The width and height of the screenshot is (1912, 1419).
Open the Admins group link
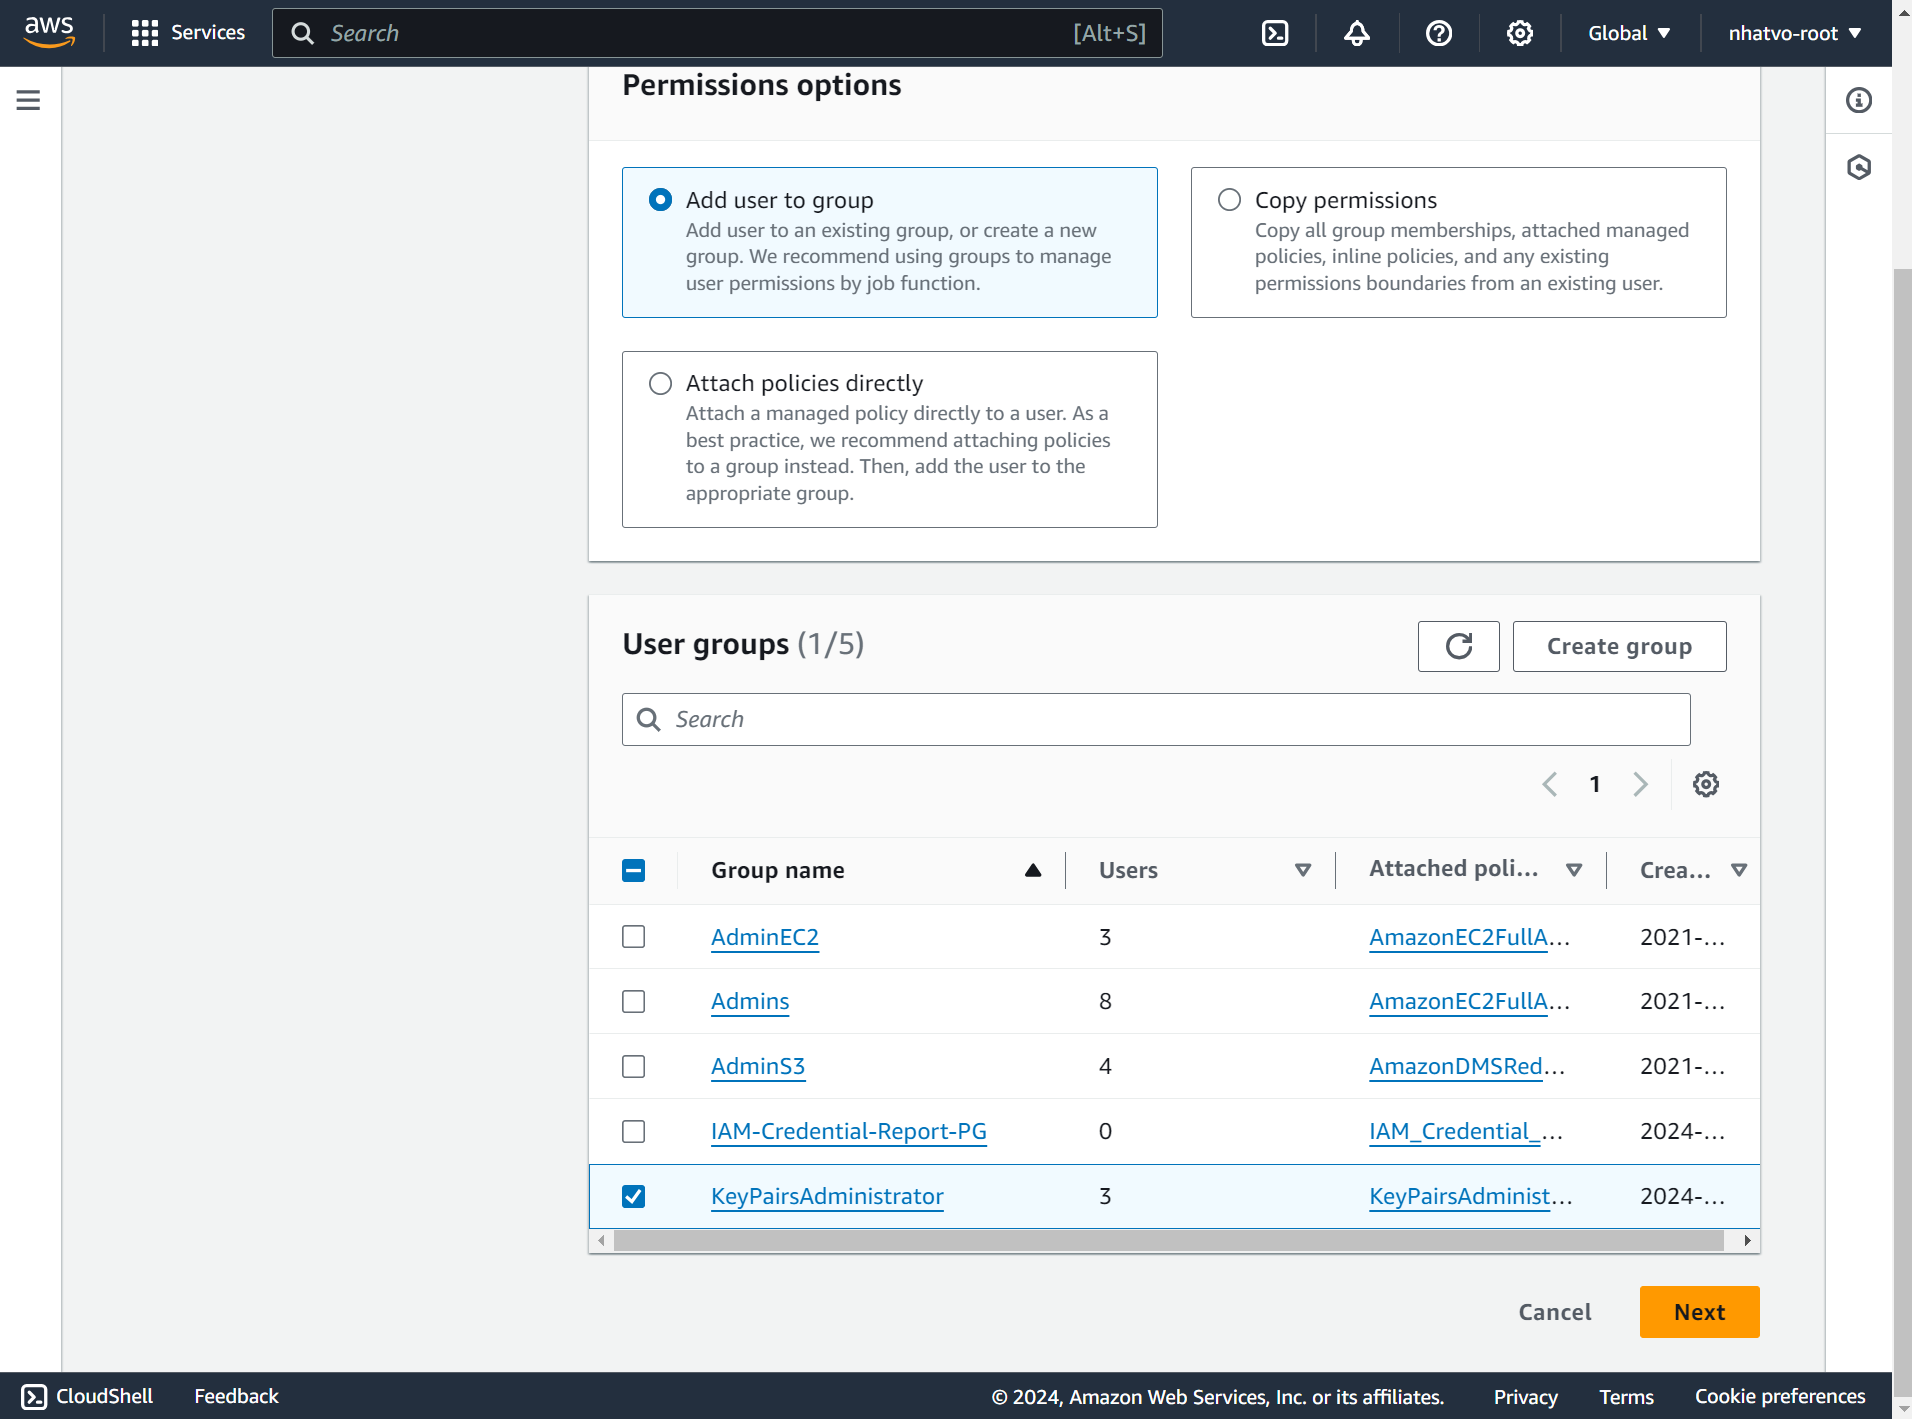click(750, 1001)
